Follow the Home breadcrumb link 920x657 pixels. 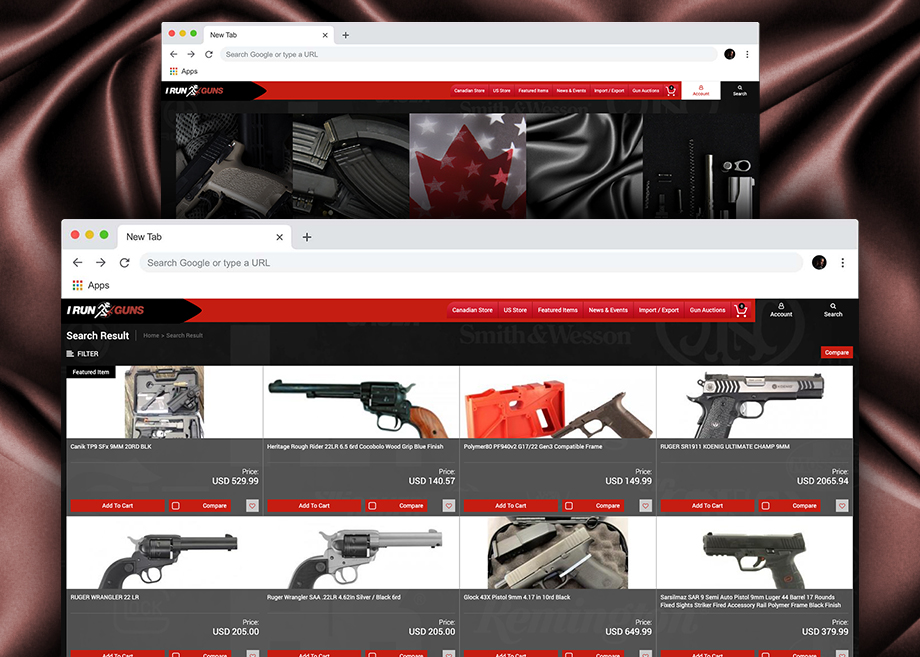(x=151, y=336)
